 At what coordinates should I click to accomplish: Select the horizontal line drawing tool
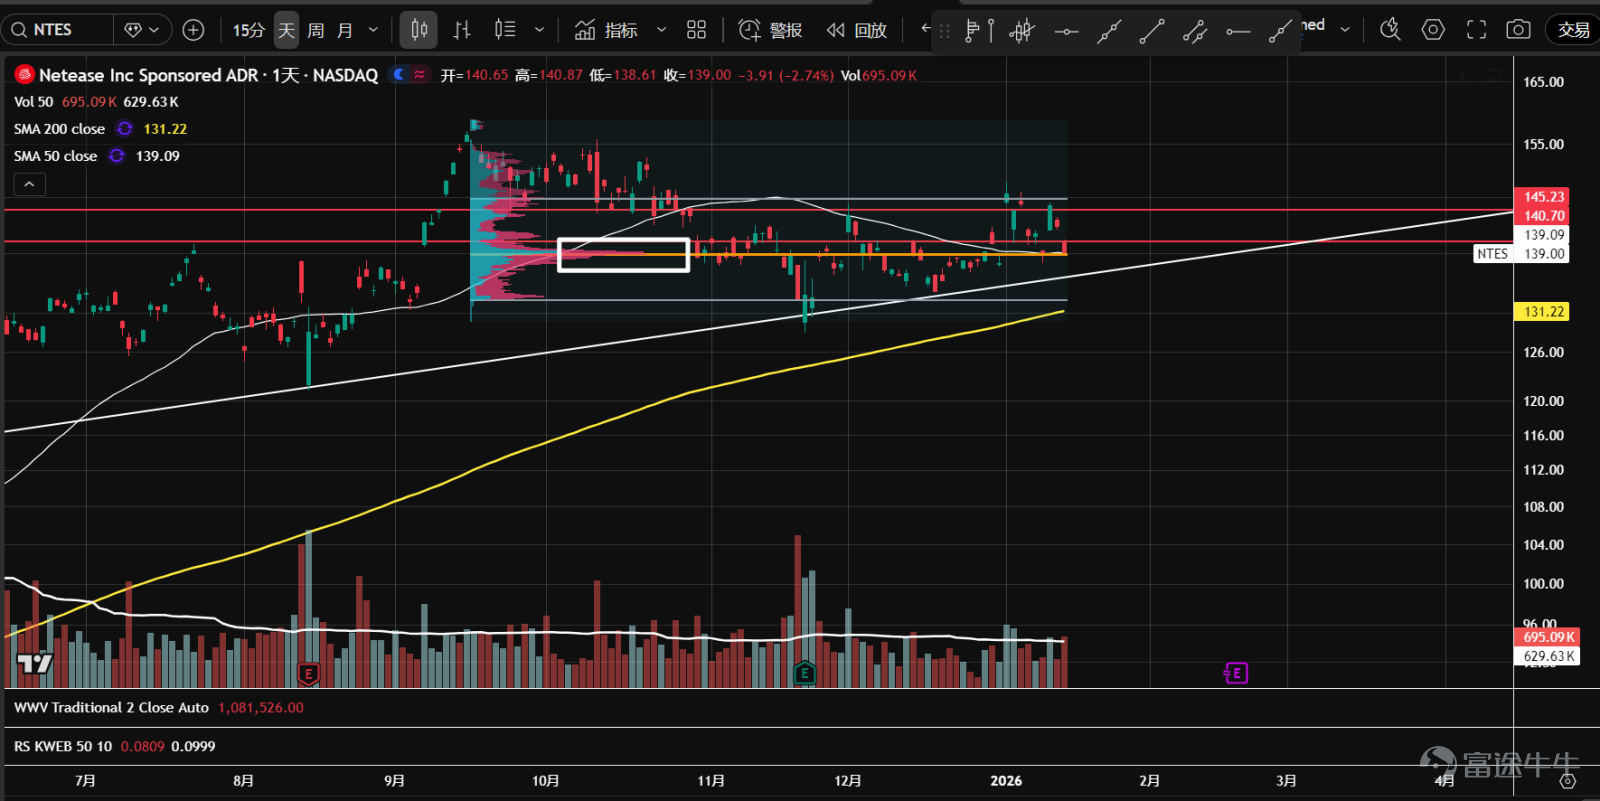pos(1066,32)
